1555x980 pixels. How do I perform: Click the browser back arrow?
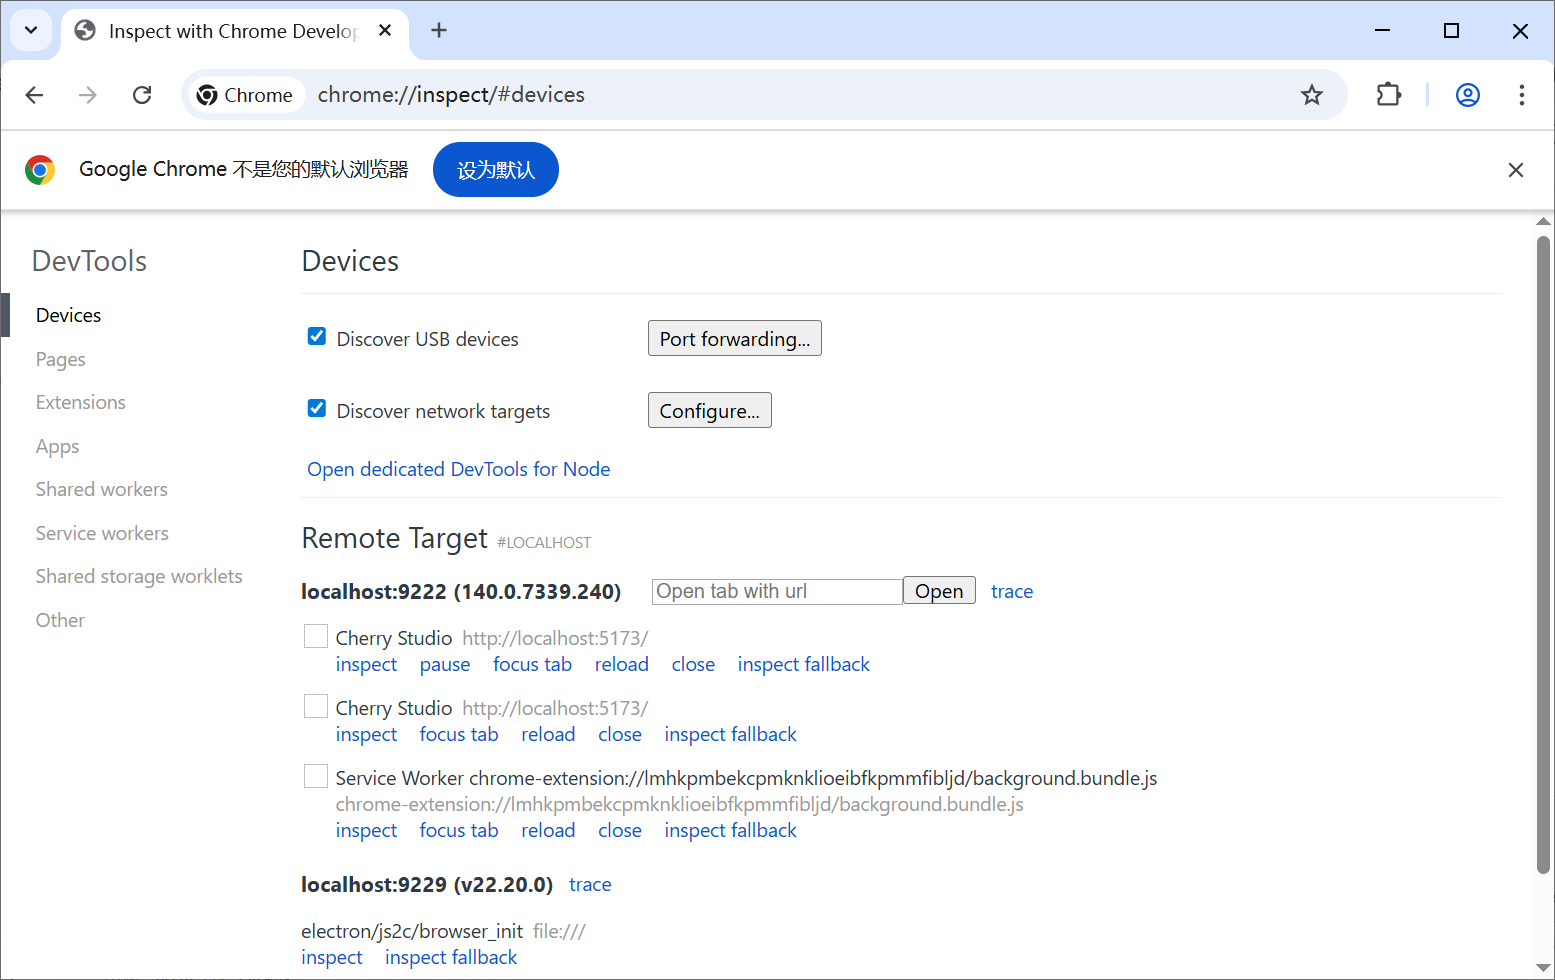[34, 95]
